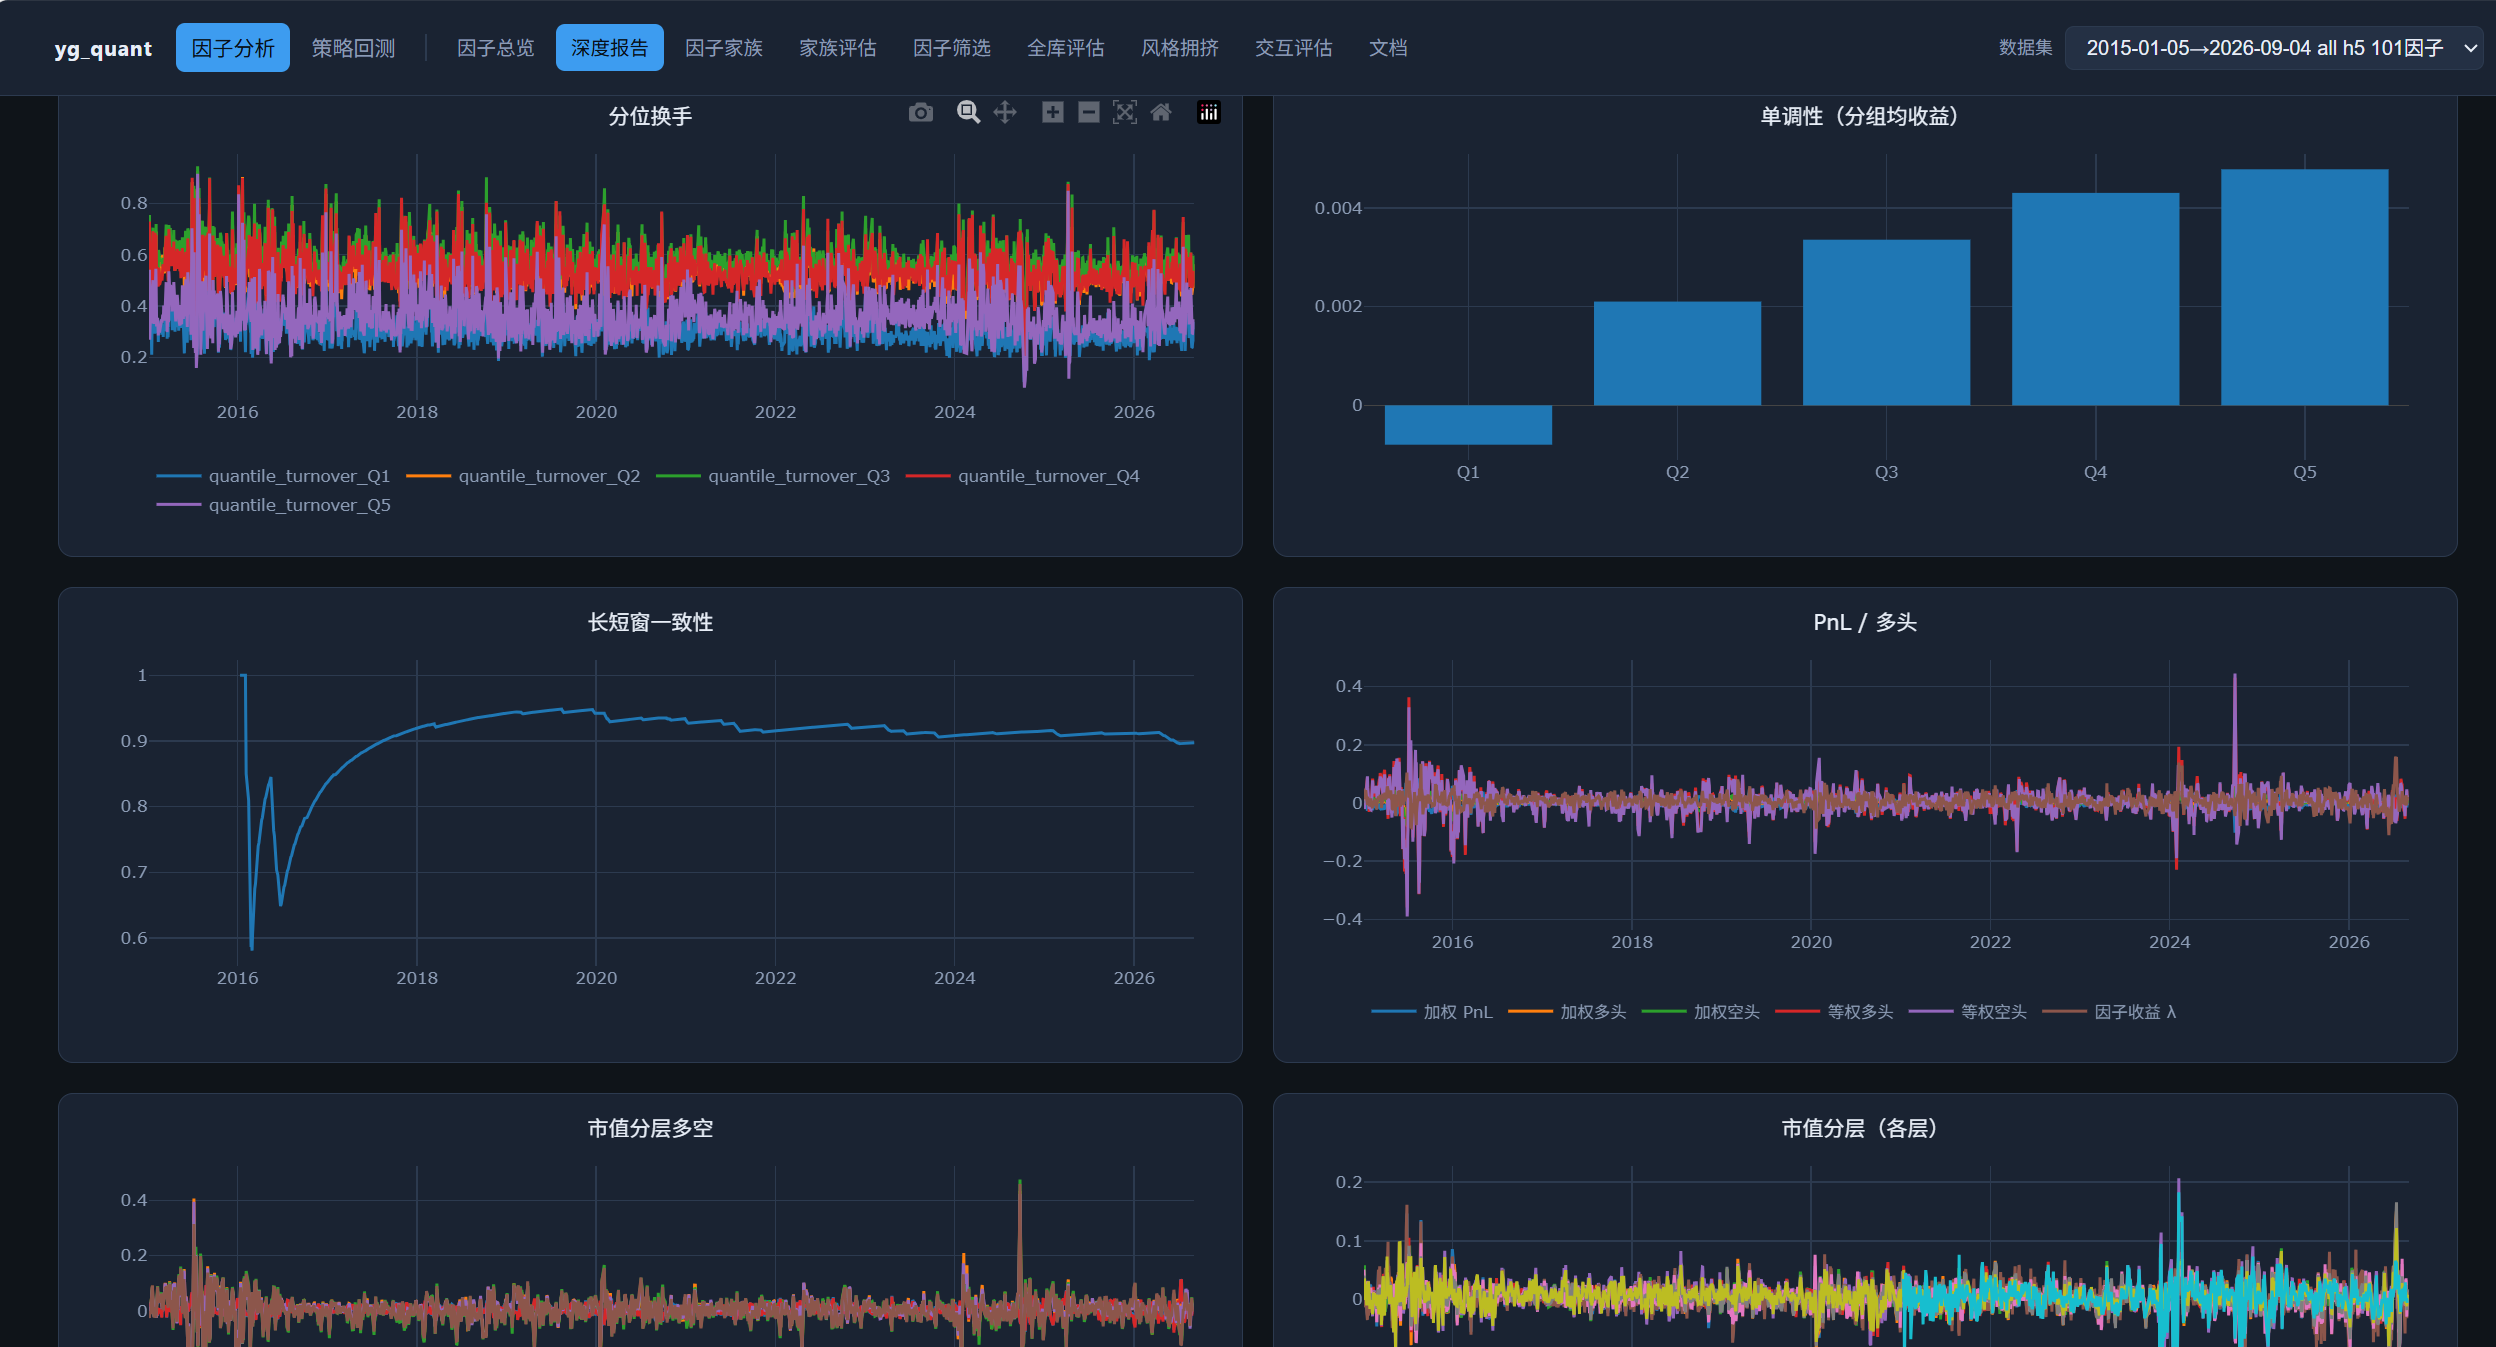
Task: Switch to the 策略回测 main tab
Action: click(353, 48)
